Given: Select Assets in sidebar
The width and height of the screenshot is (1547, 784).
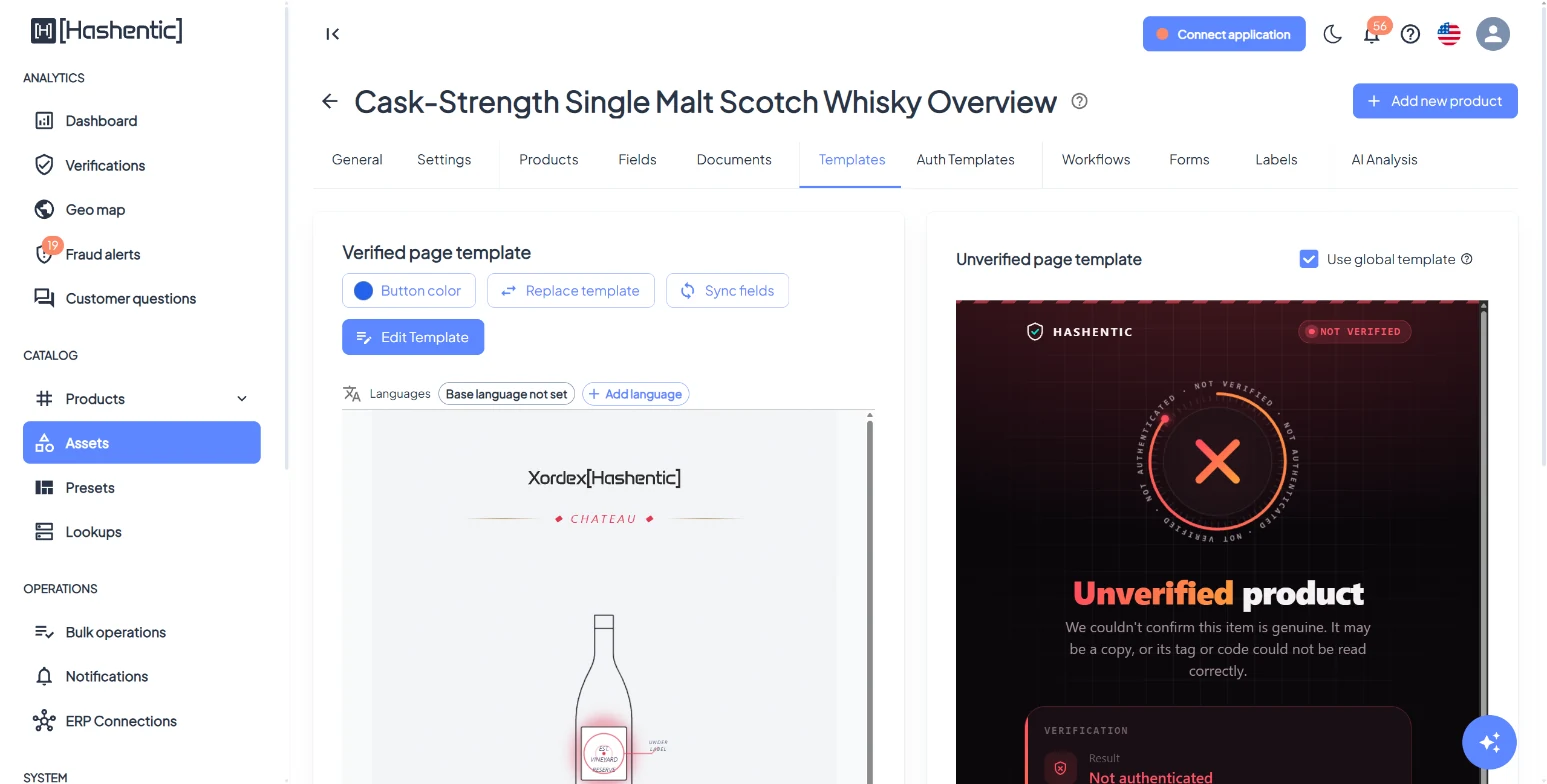Looking at the screenshot, I should [x=142, y=443].
